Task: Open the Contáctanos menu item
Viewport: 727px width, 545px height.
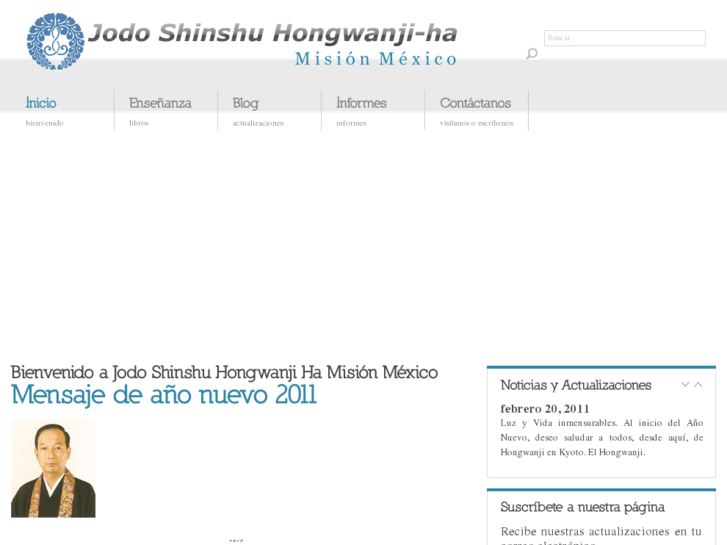Action: point(475,103)
